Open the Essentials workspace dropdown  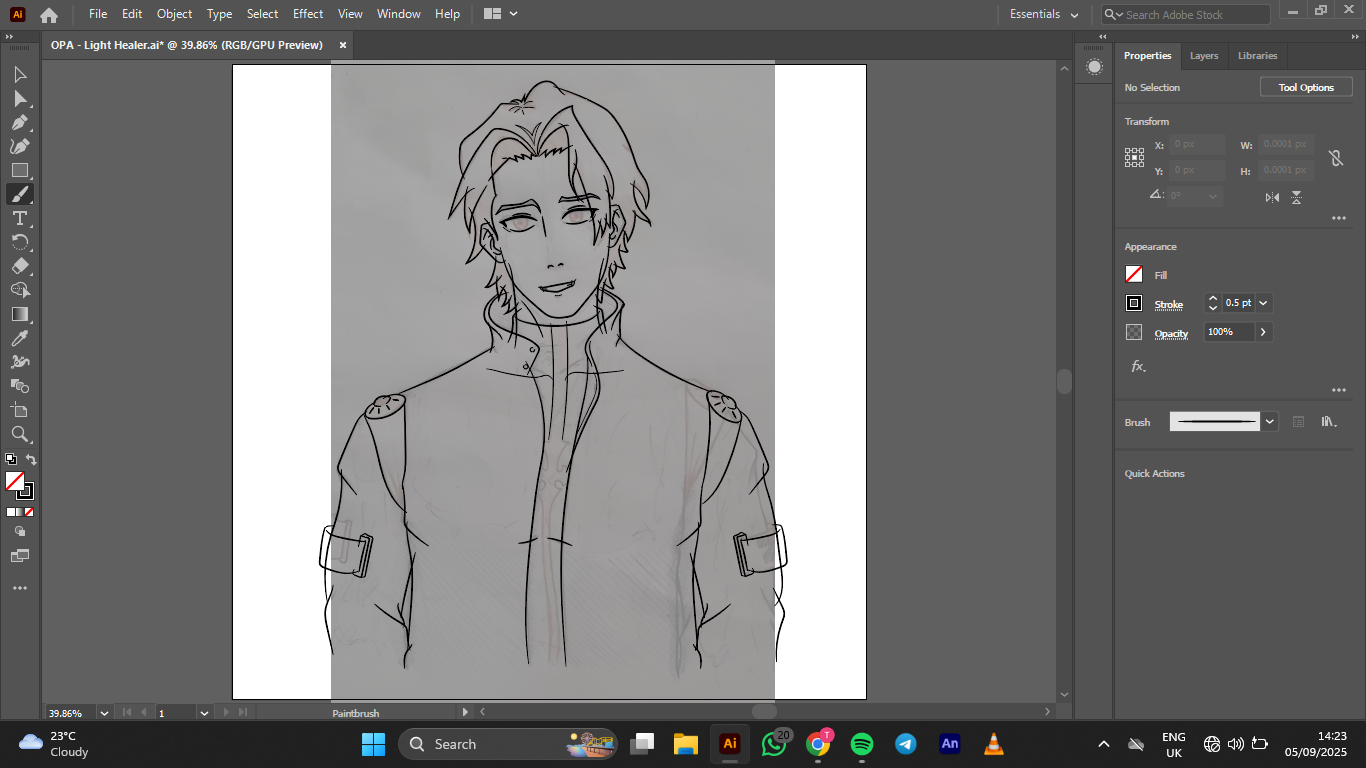(x=1044, y=14)
